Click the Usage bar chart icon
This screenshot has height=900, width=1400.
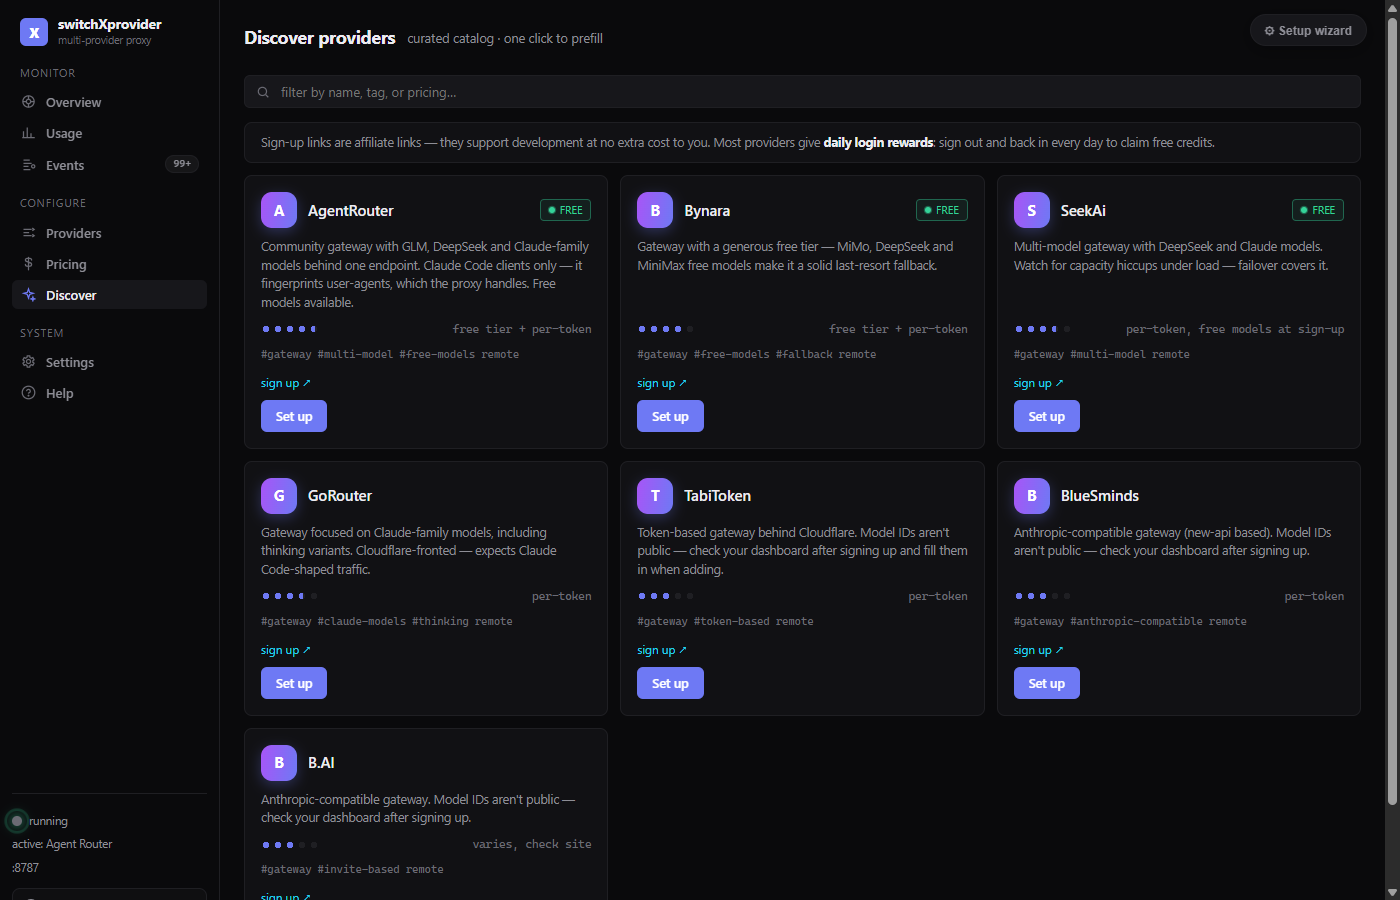(29, 133)
